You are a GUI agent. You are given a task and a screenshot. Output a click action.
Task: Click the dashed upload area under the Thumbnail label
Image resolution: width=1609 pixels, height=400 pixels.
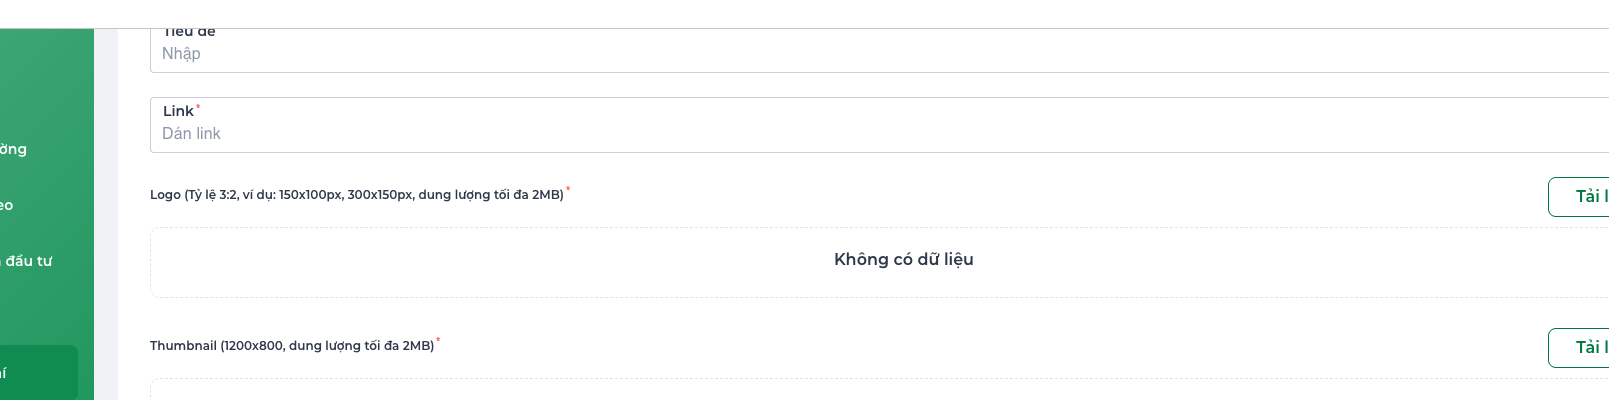click(880, 390)
